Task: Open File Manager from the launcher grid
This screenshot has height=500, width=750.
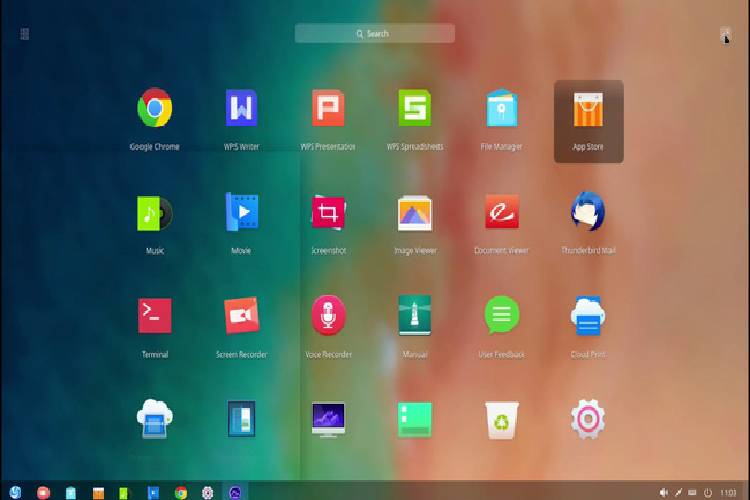Action: [501, 108]
